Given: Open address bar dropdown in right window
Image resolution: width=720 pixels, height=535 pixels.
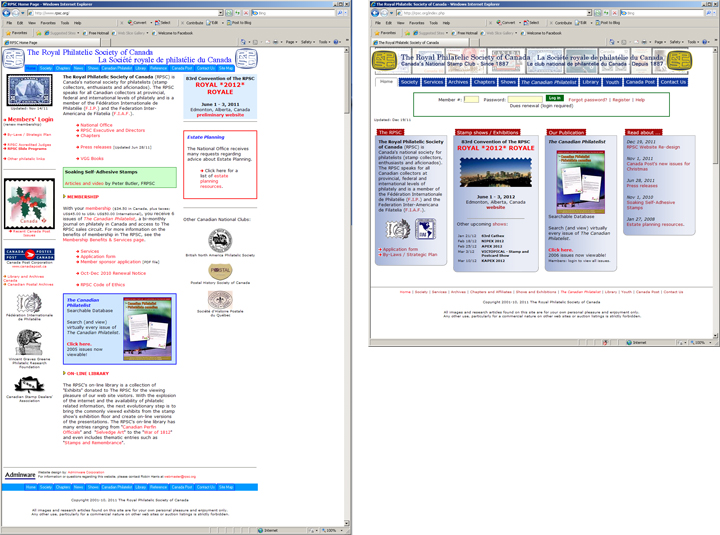Looking at the screenshot, I should [x=589, y=13].
